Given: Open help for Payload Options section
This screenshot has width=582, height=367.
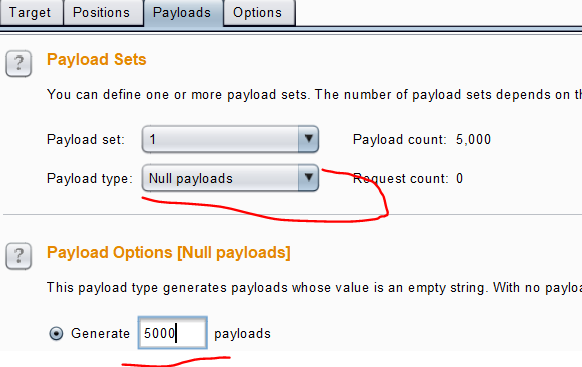Looking at the screenshot, I should tap(19, 256).
